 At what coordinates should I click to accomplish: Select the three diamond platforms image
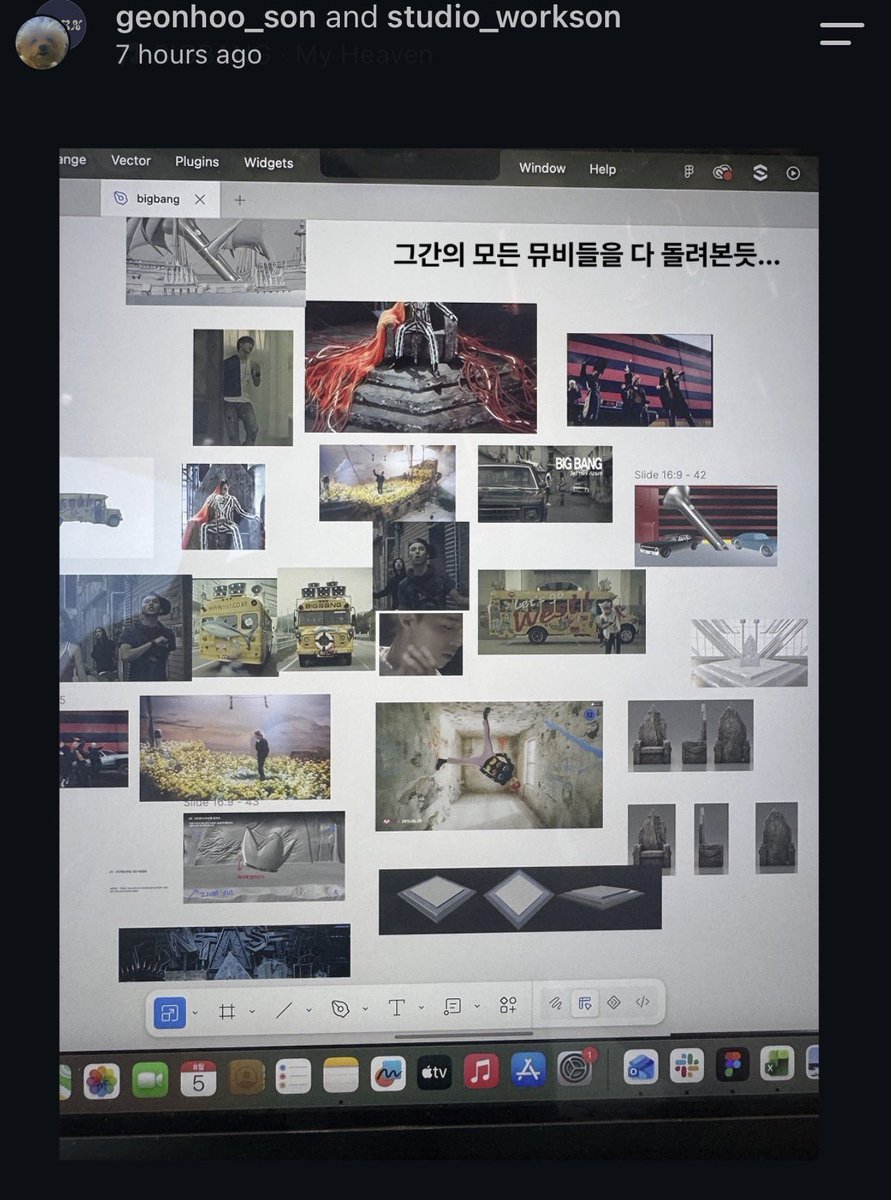coord(520,900)
